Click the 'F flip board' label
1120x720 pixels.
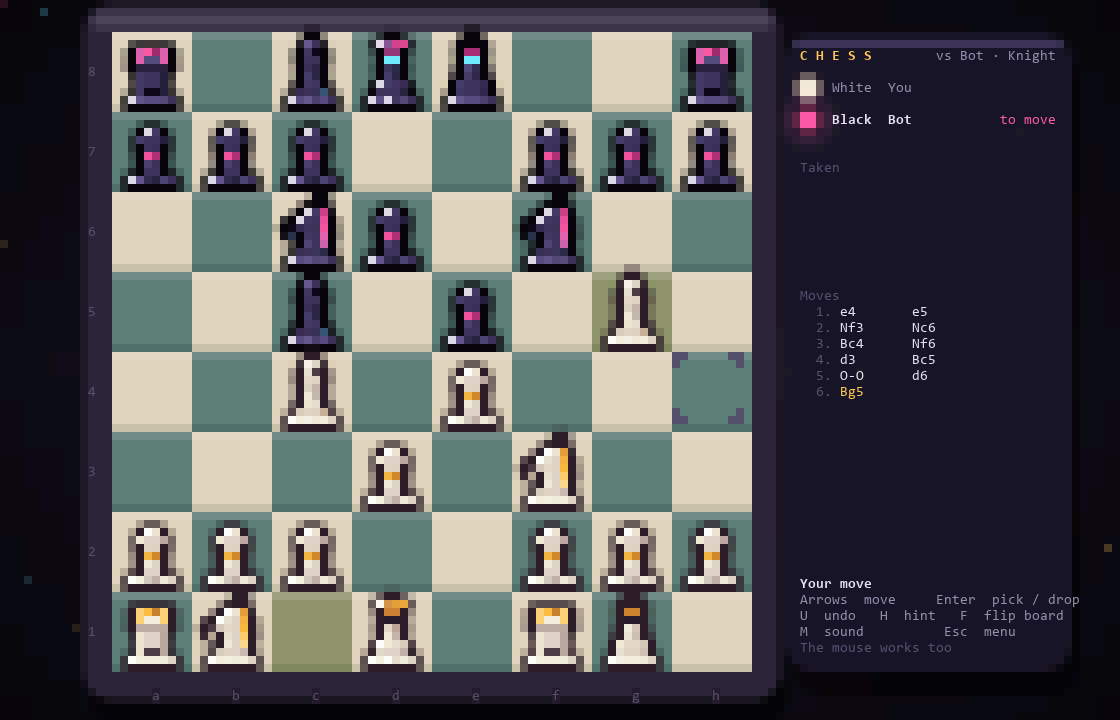(1011, 616)
